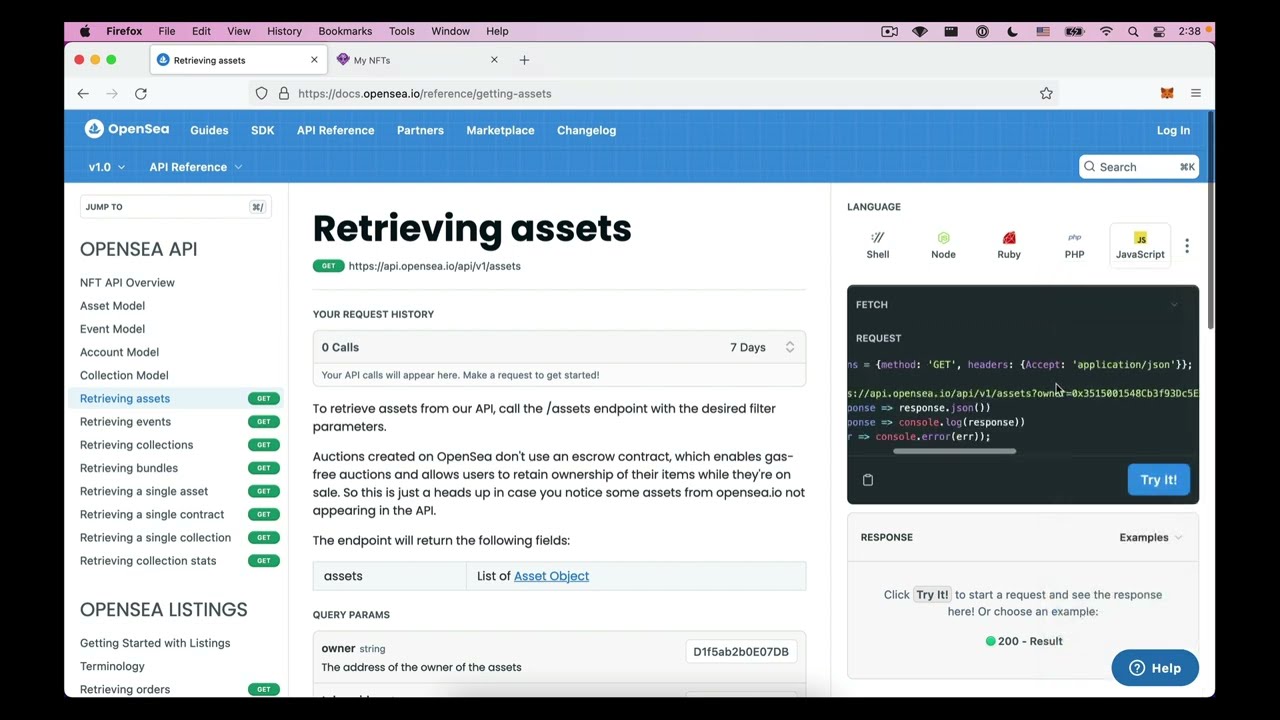Open the Apple menu

pos(85,31)
